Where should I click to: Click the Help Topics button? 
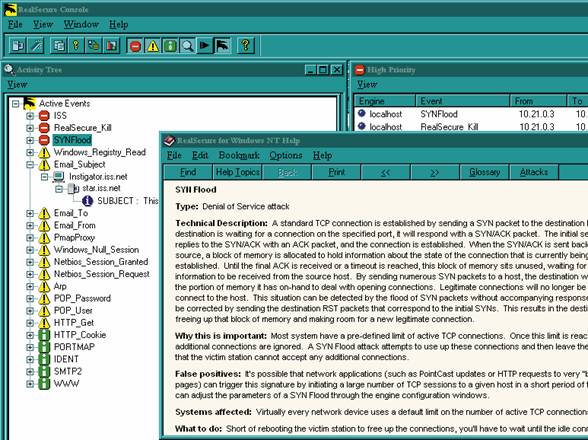238,172
